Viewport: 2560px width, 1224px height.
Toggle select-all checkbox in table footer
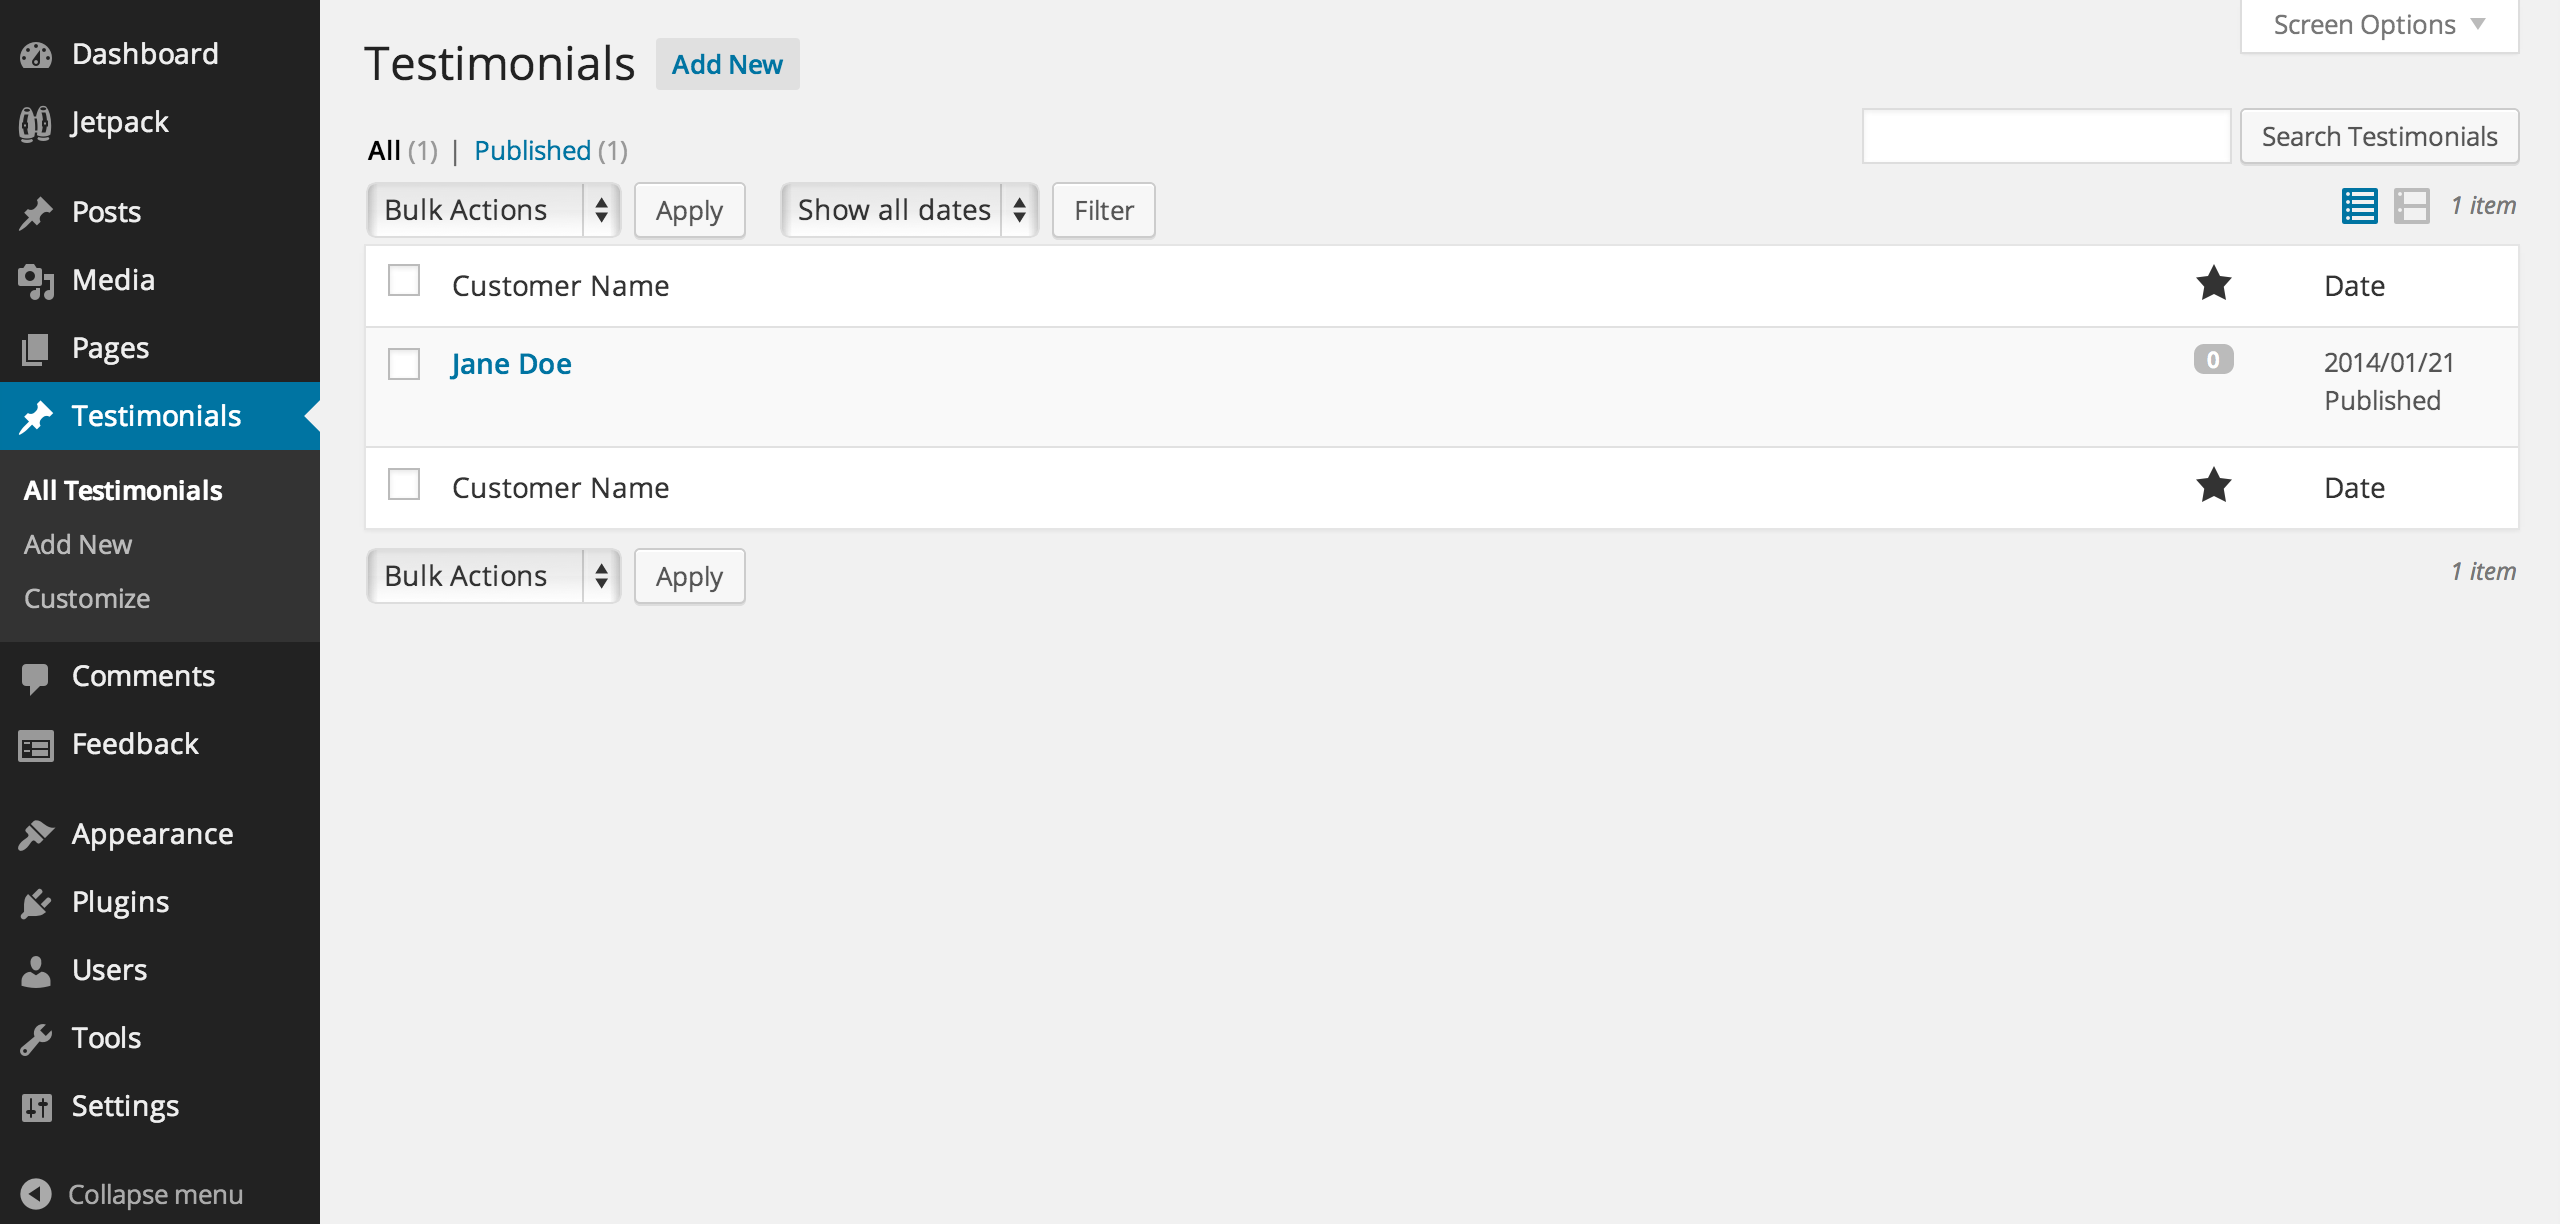pos(404,485)
